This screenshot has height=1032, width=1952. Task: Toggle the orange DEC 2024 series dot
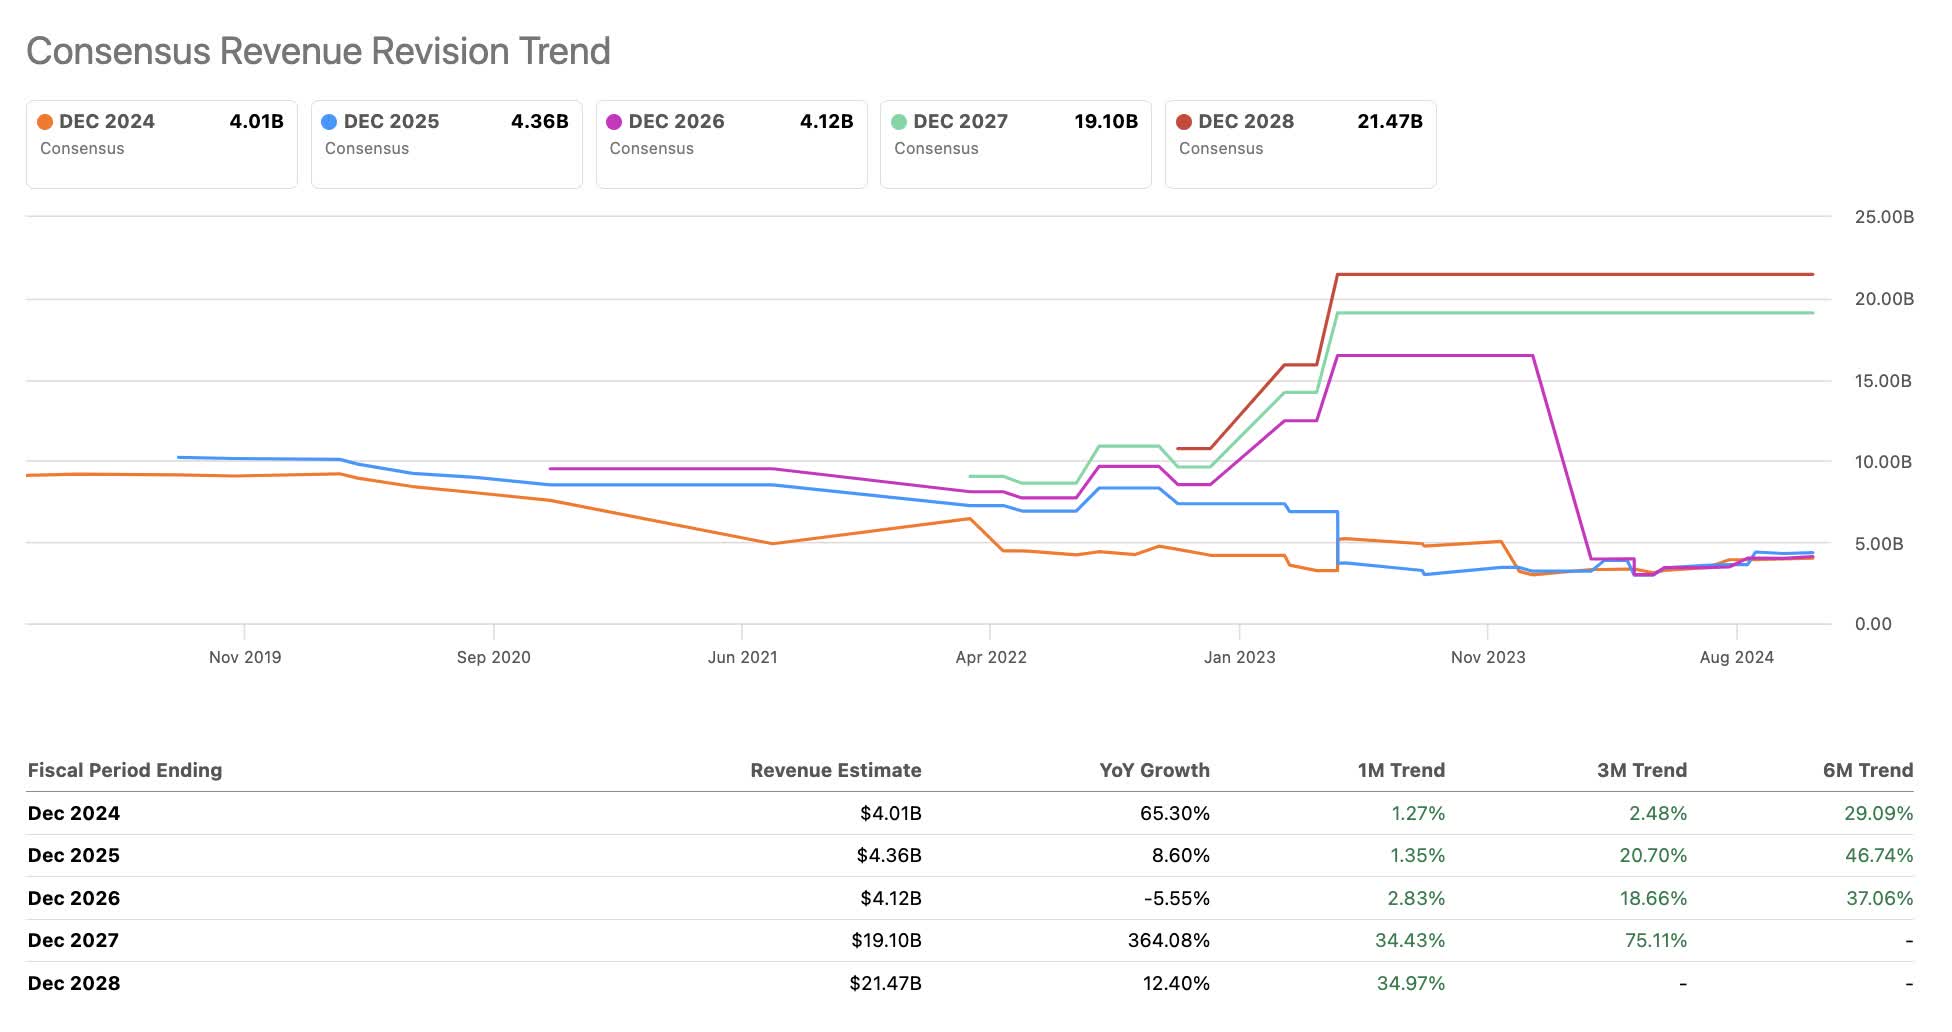[46, 121]
